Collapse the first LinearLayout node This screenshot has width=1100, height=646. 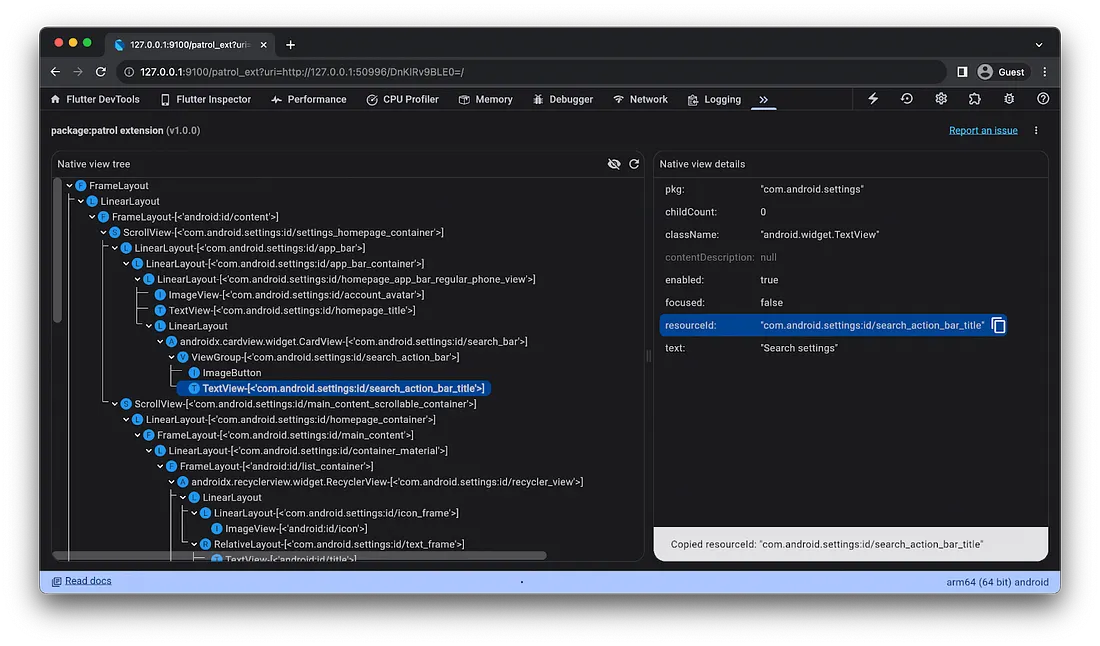click(81, 201)
